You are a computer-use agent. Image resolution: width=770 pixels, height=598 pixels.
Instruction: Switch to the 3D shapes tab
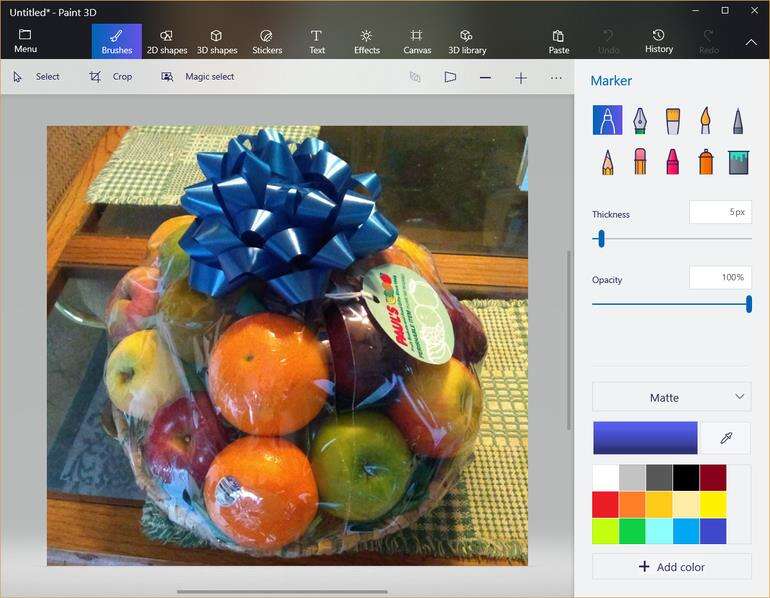(x=217, y=41)
